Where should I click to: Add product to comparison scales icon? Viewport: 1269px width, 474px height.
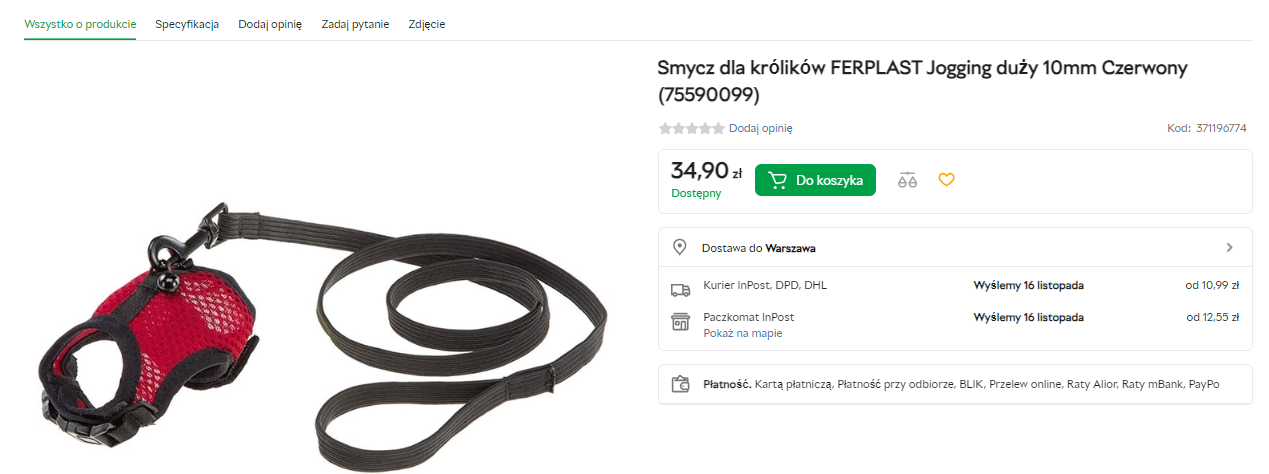click(907, 180)
